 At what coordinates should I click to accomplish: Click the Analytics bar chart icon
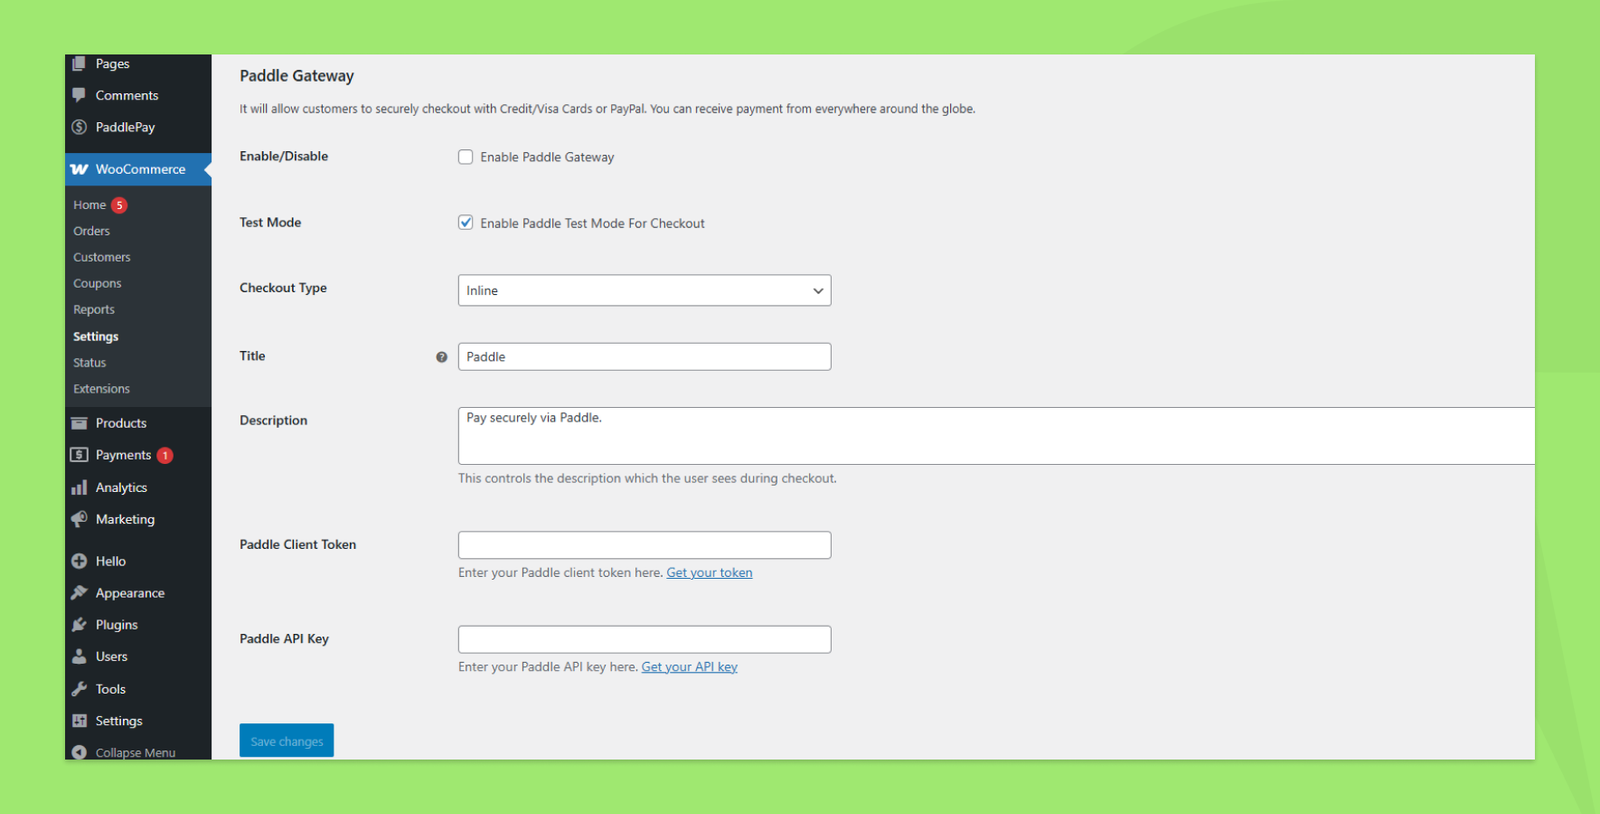coord(79,487)
